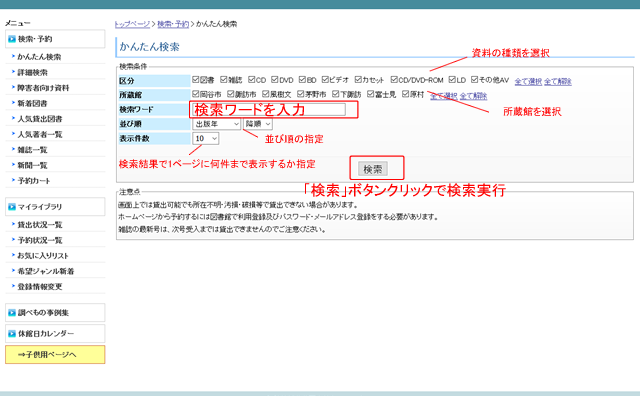Open the 休館日カレンダー menu item
Viewport: 640px width, 396px height.
point(55,334)
